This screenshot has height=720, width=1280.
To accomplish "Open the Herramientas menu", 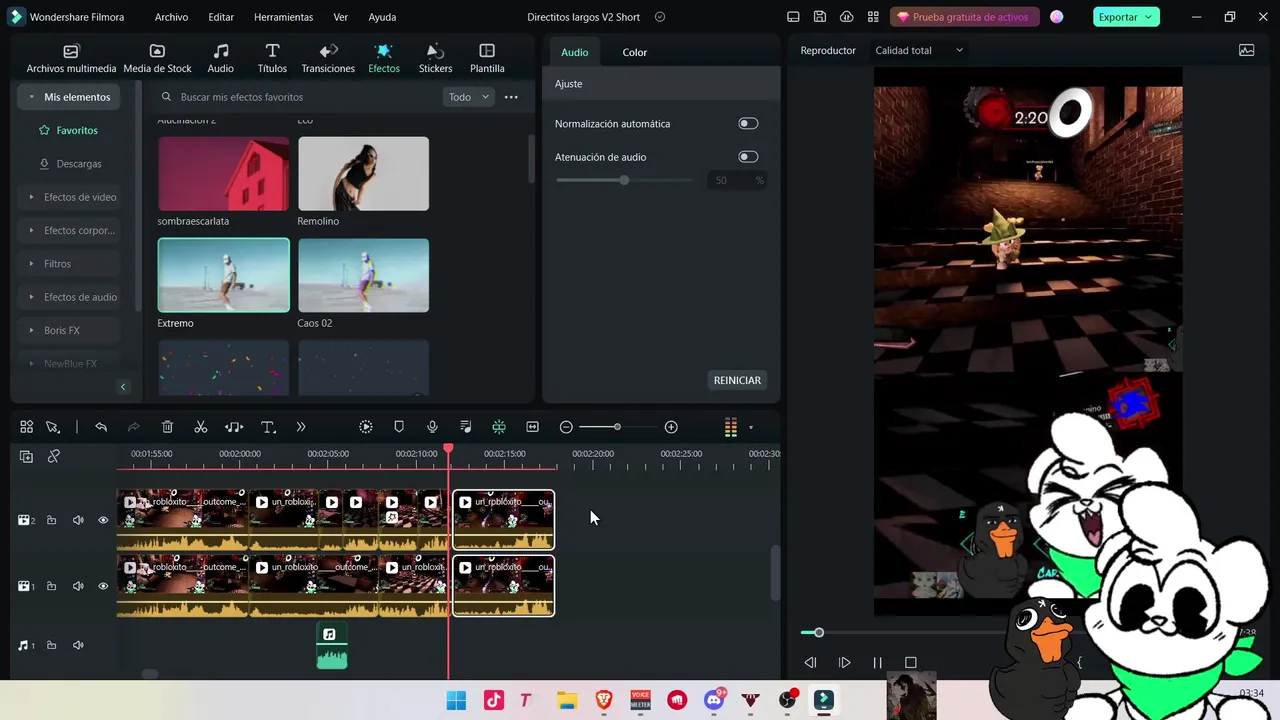I will 283,17.
